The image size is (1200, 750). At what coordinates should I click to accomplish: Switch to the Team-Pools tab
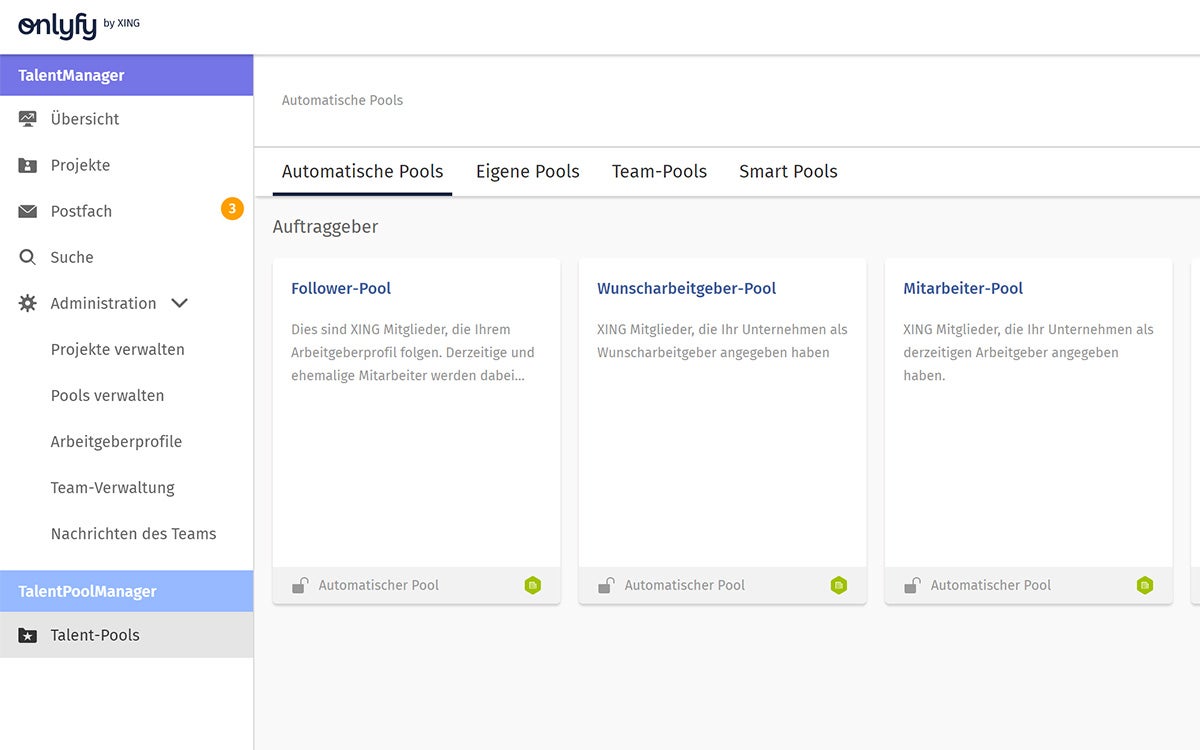click(x=659, y=171)
